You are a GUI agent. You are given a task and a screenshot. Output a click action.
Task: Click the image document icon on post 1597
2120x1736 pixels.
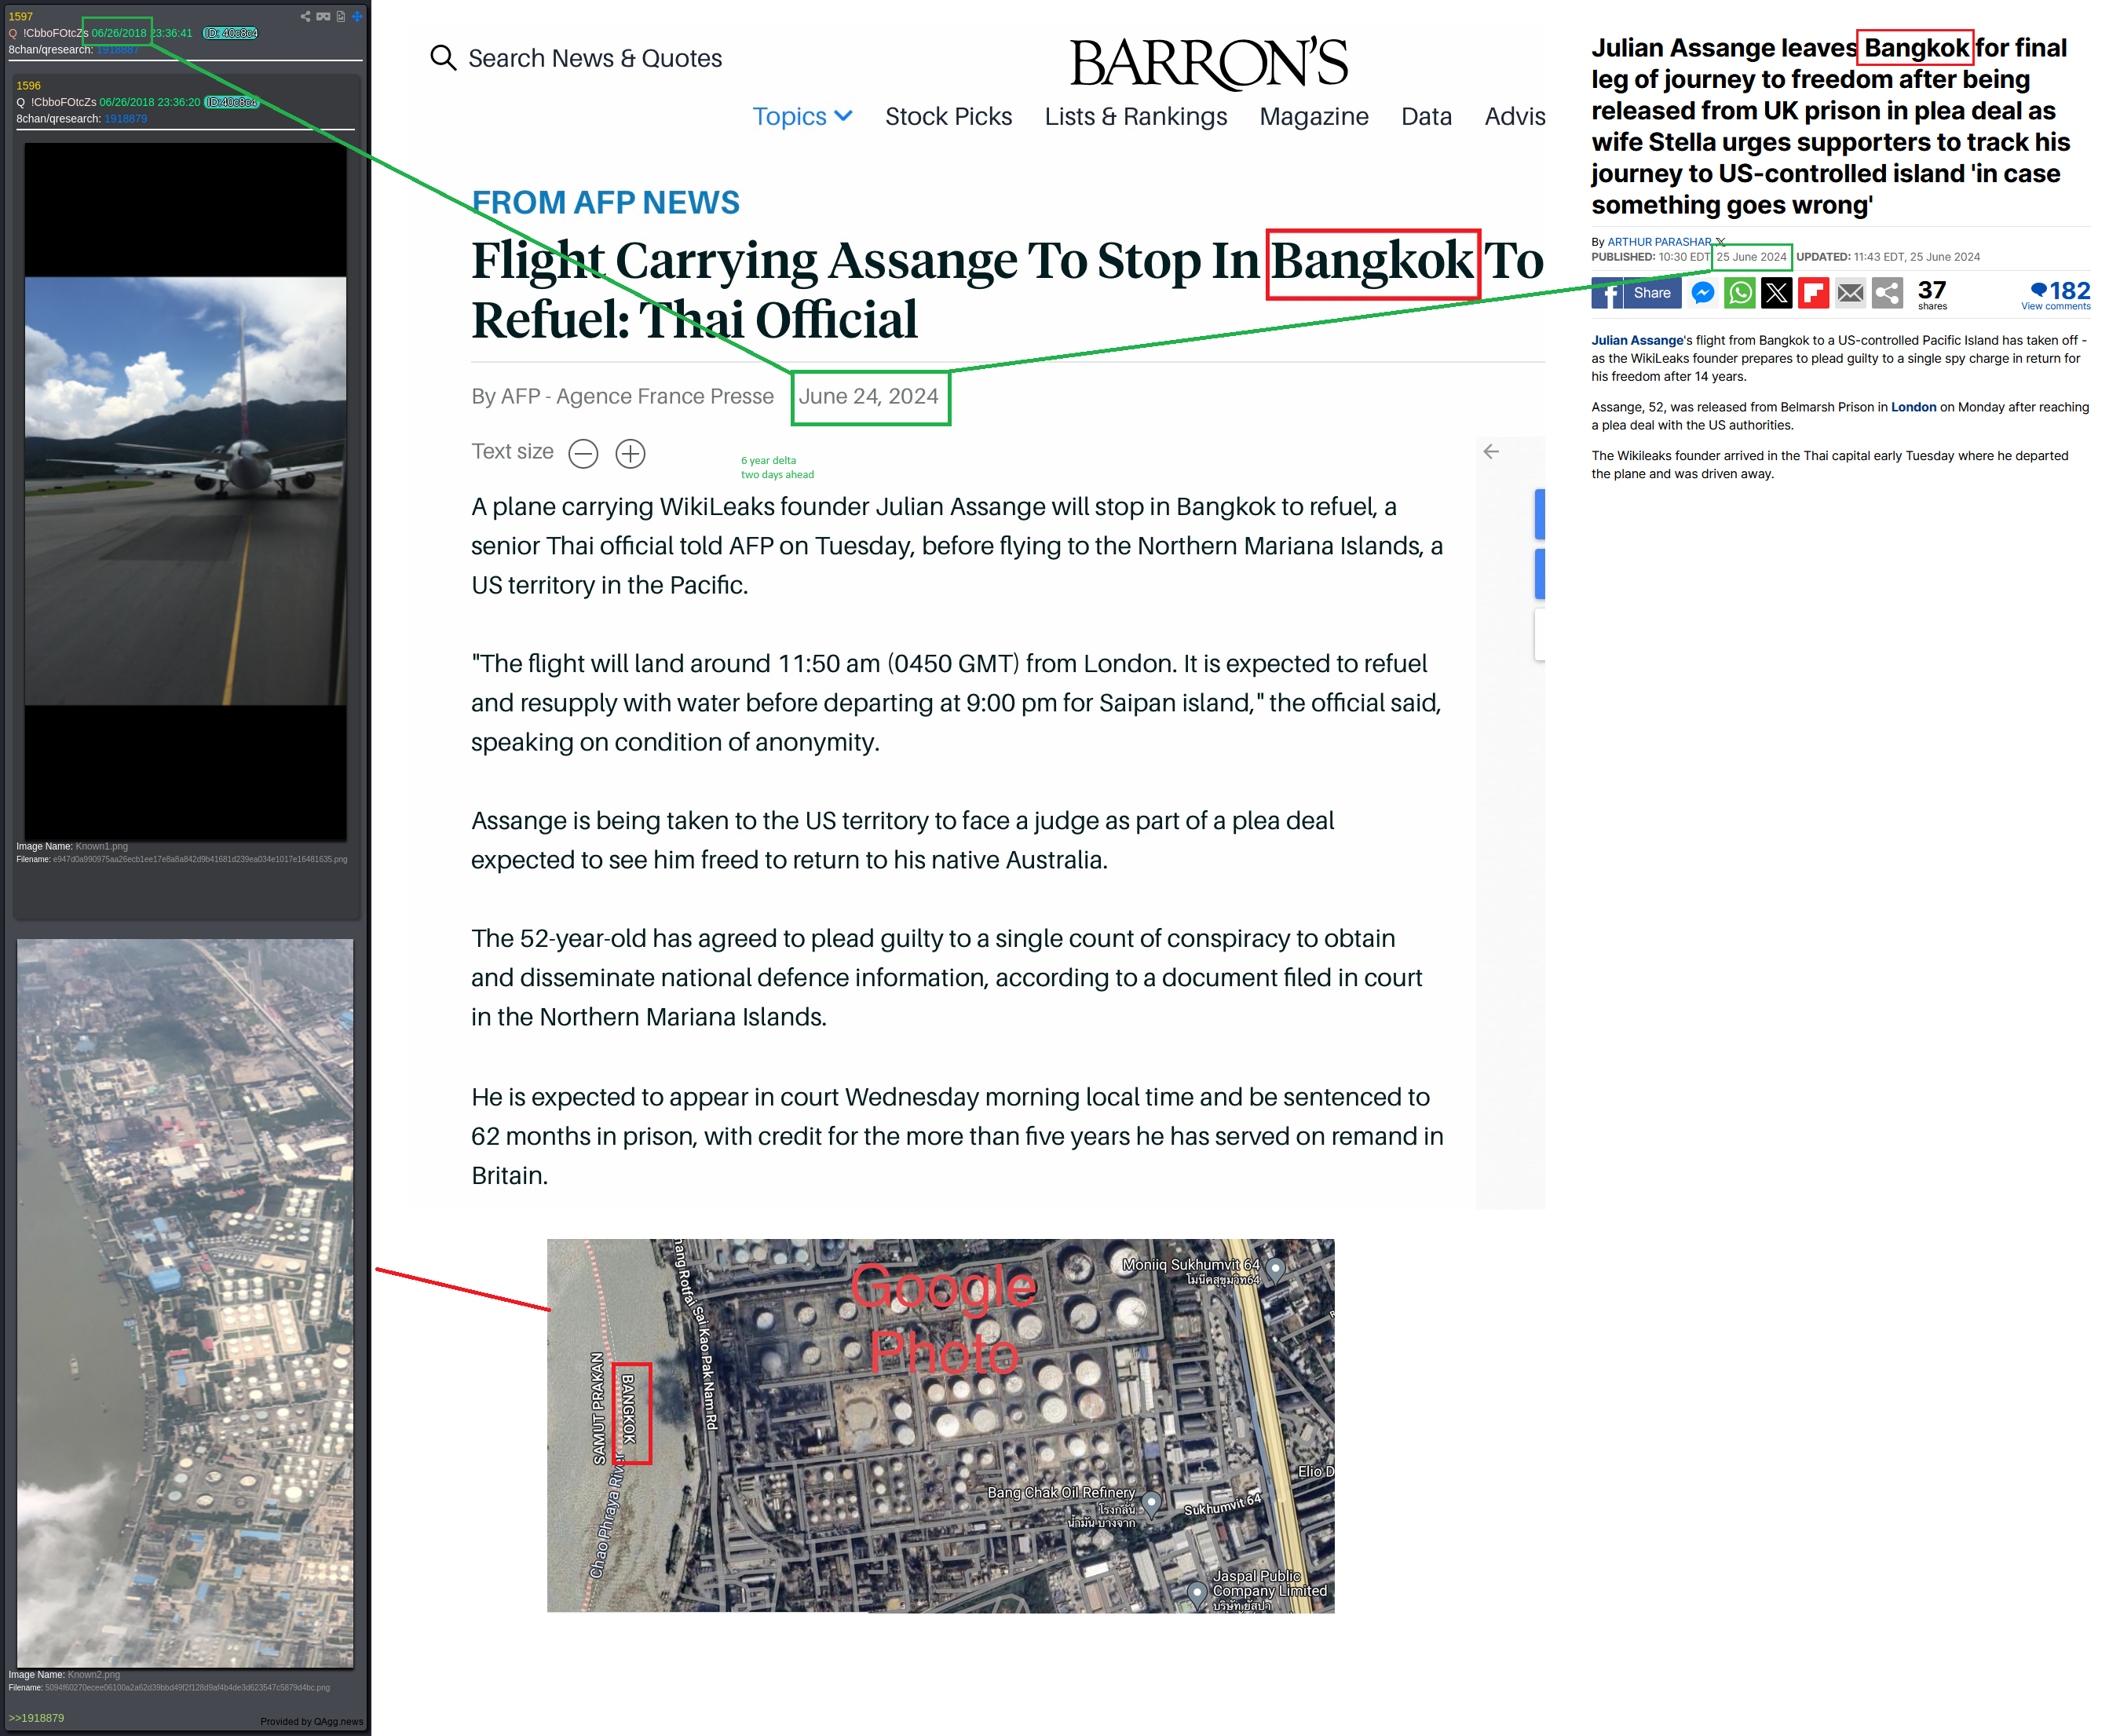pos(341,16)
